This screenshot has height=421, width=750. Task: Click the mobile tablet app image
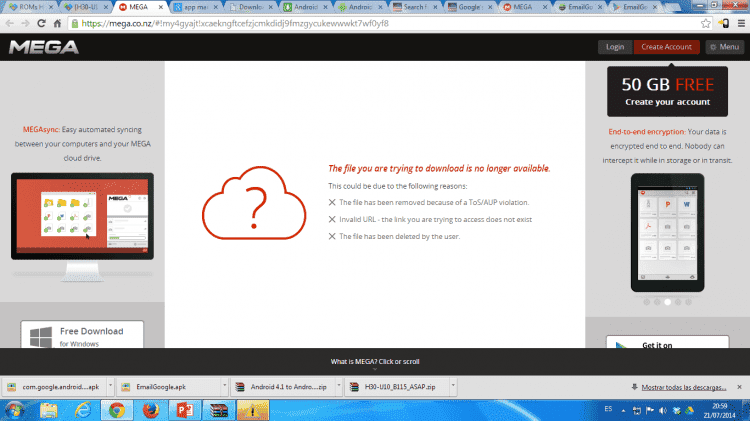point(667,233)
